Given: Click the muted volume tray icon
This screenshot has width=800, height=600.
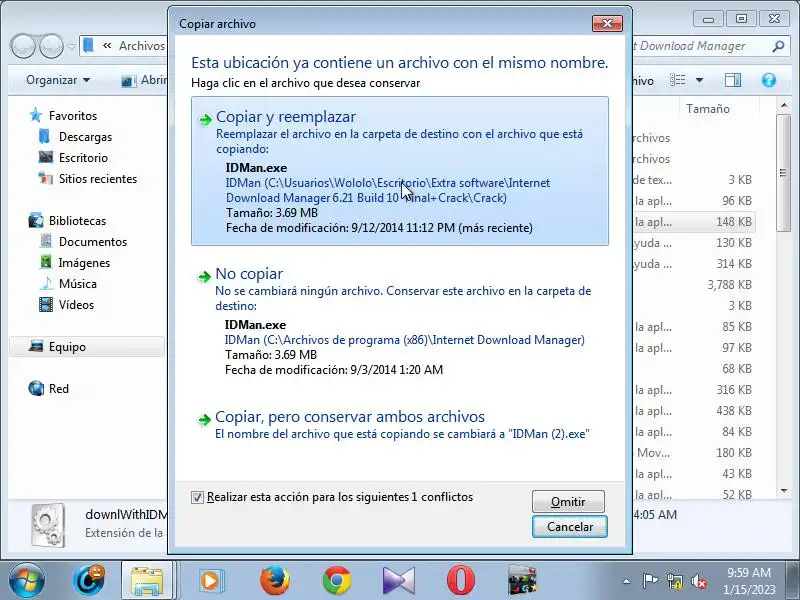Looking at the screenshot, I should coord(698,581).
